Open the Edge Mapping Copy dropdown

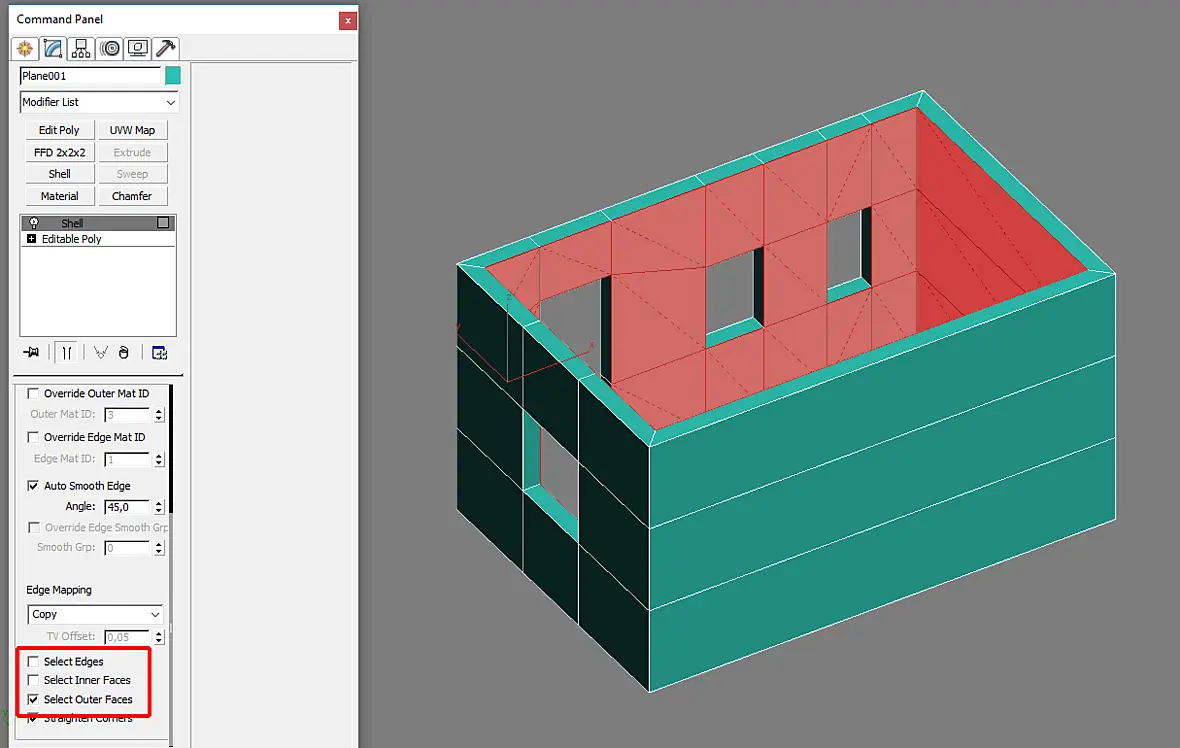point(95,614)
